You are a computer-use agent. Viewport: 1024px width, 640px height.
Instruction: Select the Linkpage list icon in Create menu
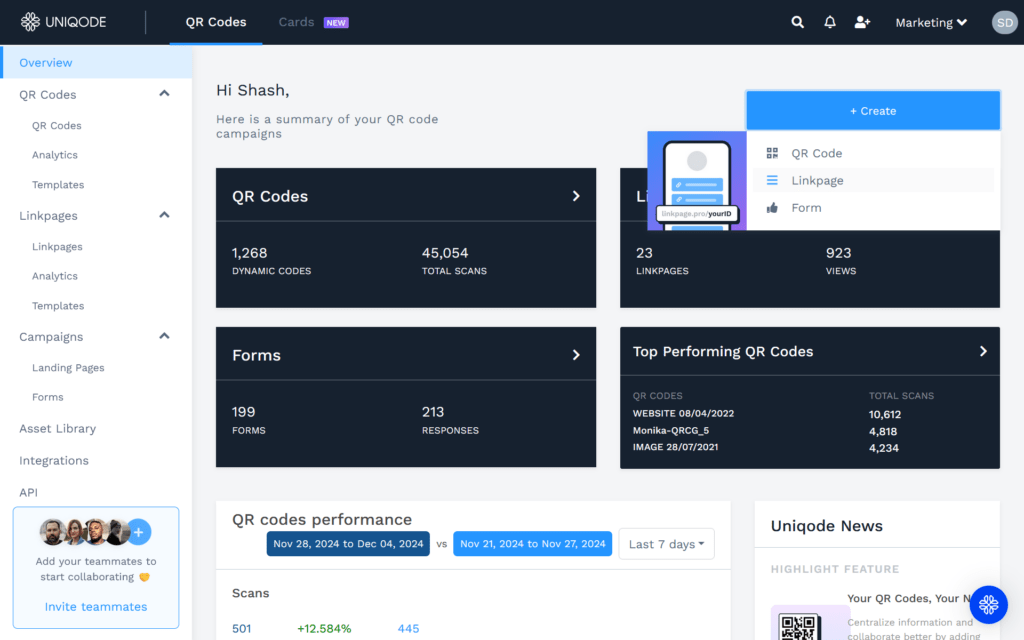[x=771, y=180]
